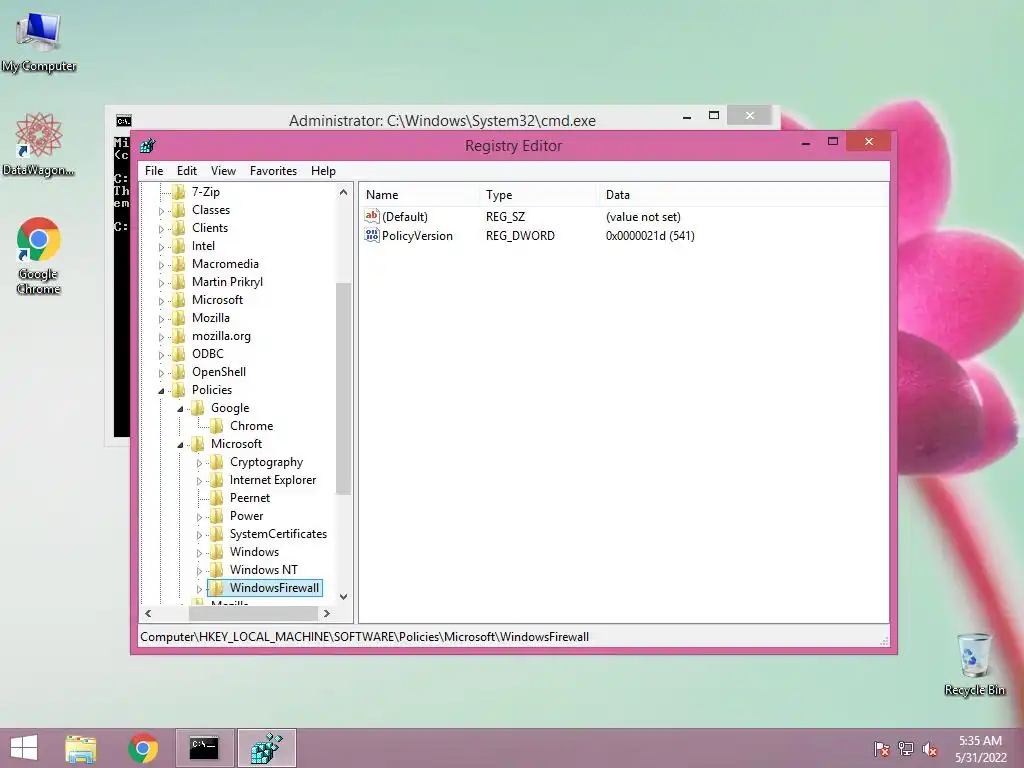1024x768 pixels.
Task: Click the Peernet key folder icon
Action: [x=217, y=498]
